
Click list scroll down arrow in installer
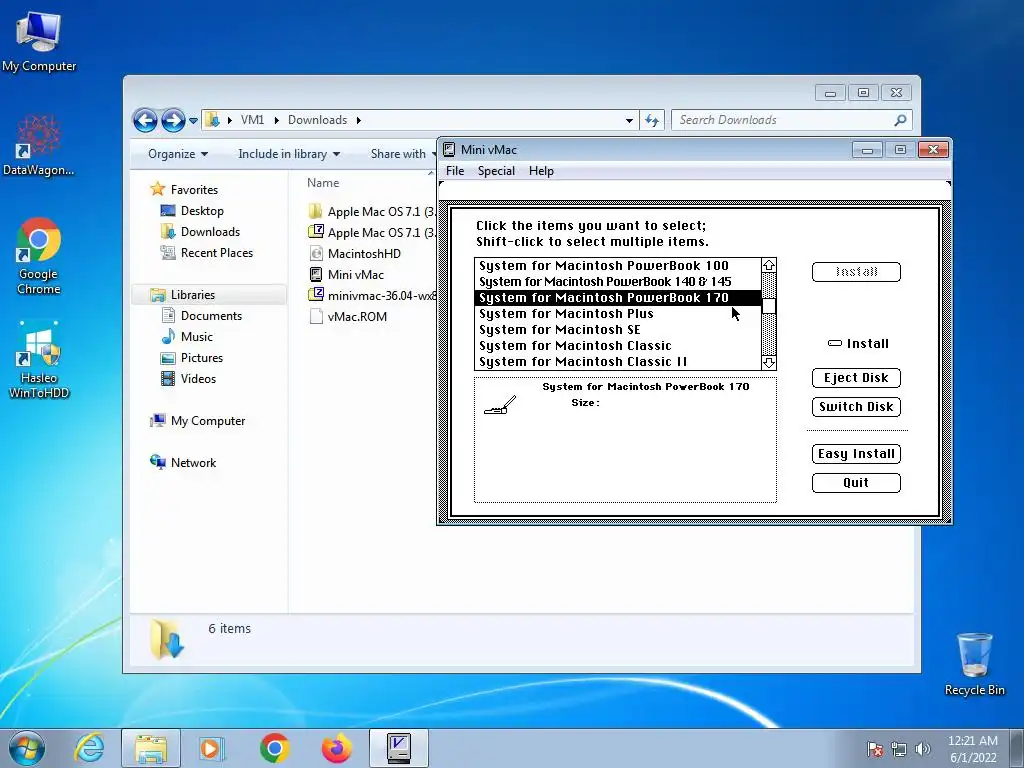coord(769,362)
